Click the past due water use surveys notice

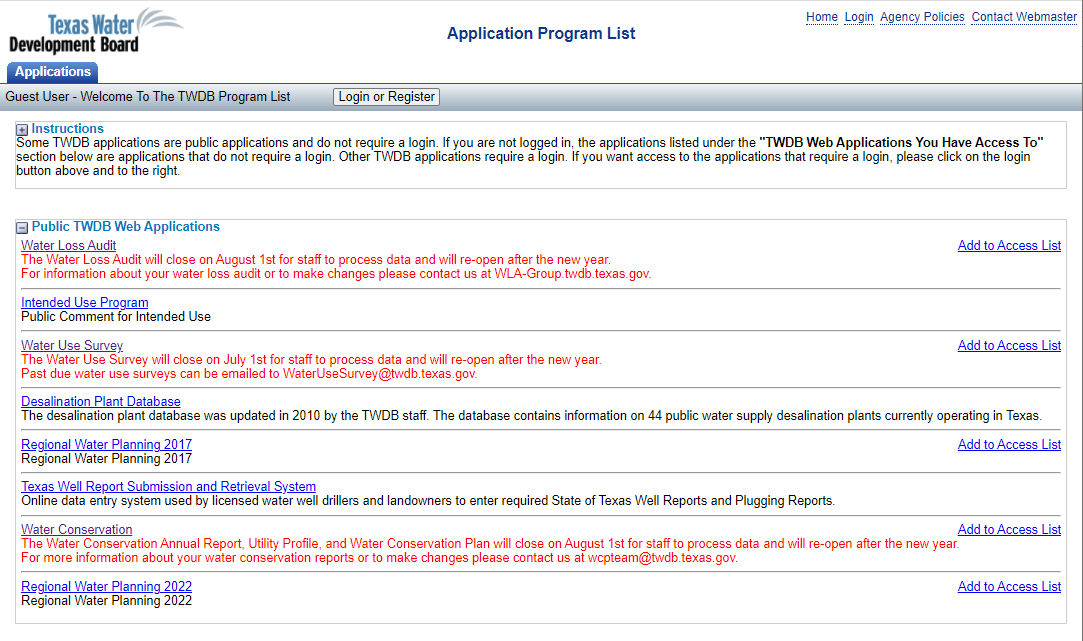click(x=249, y=374)
